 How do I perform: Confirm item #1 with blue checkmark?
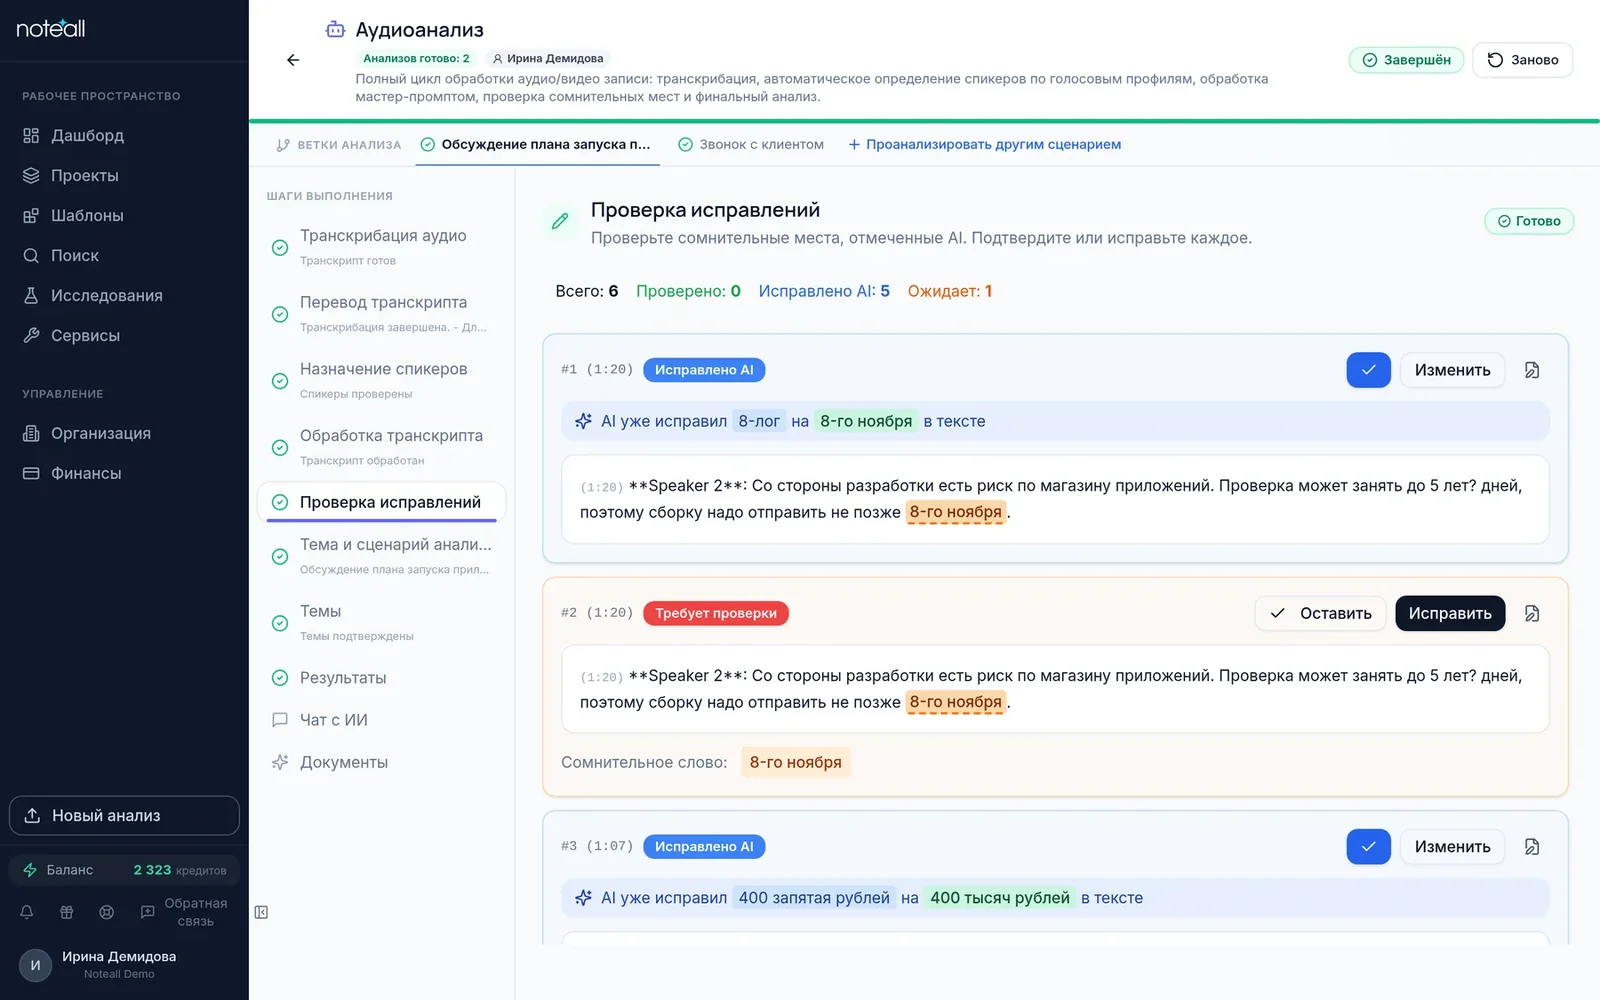[1368, 370]
